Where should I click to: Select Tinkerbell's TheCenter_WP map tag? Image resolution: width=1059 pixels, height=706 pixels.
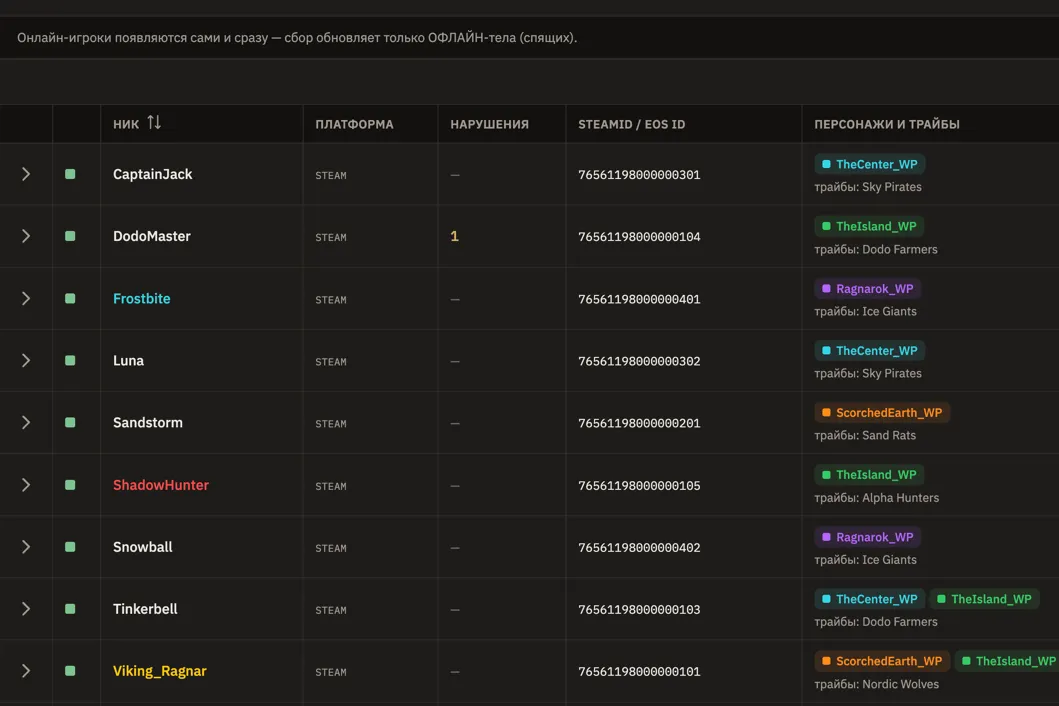pyautogui.click(x=870, y=599)
